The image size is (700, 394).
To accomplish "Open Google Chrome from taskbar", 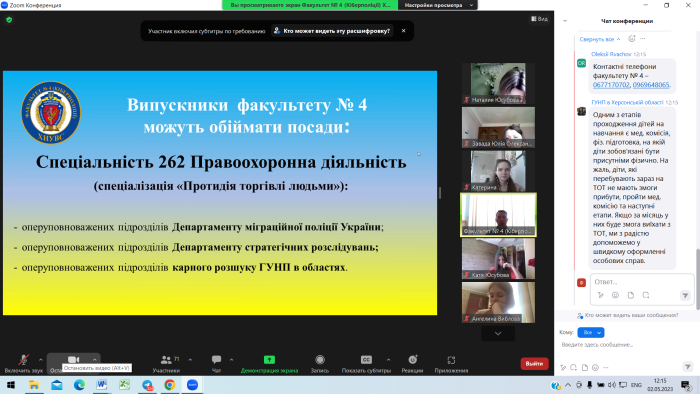I will pos(170,385).
